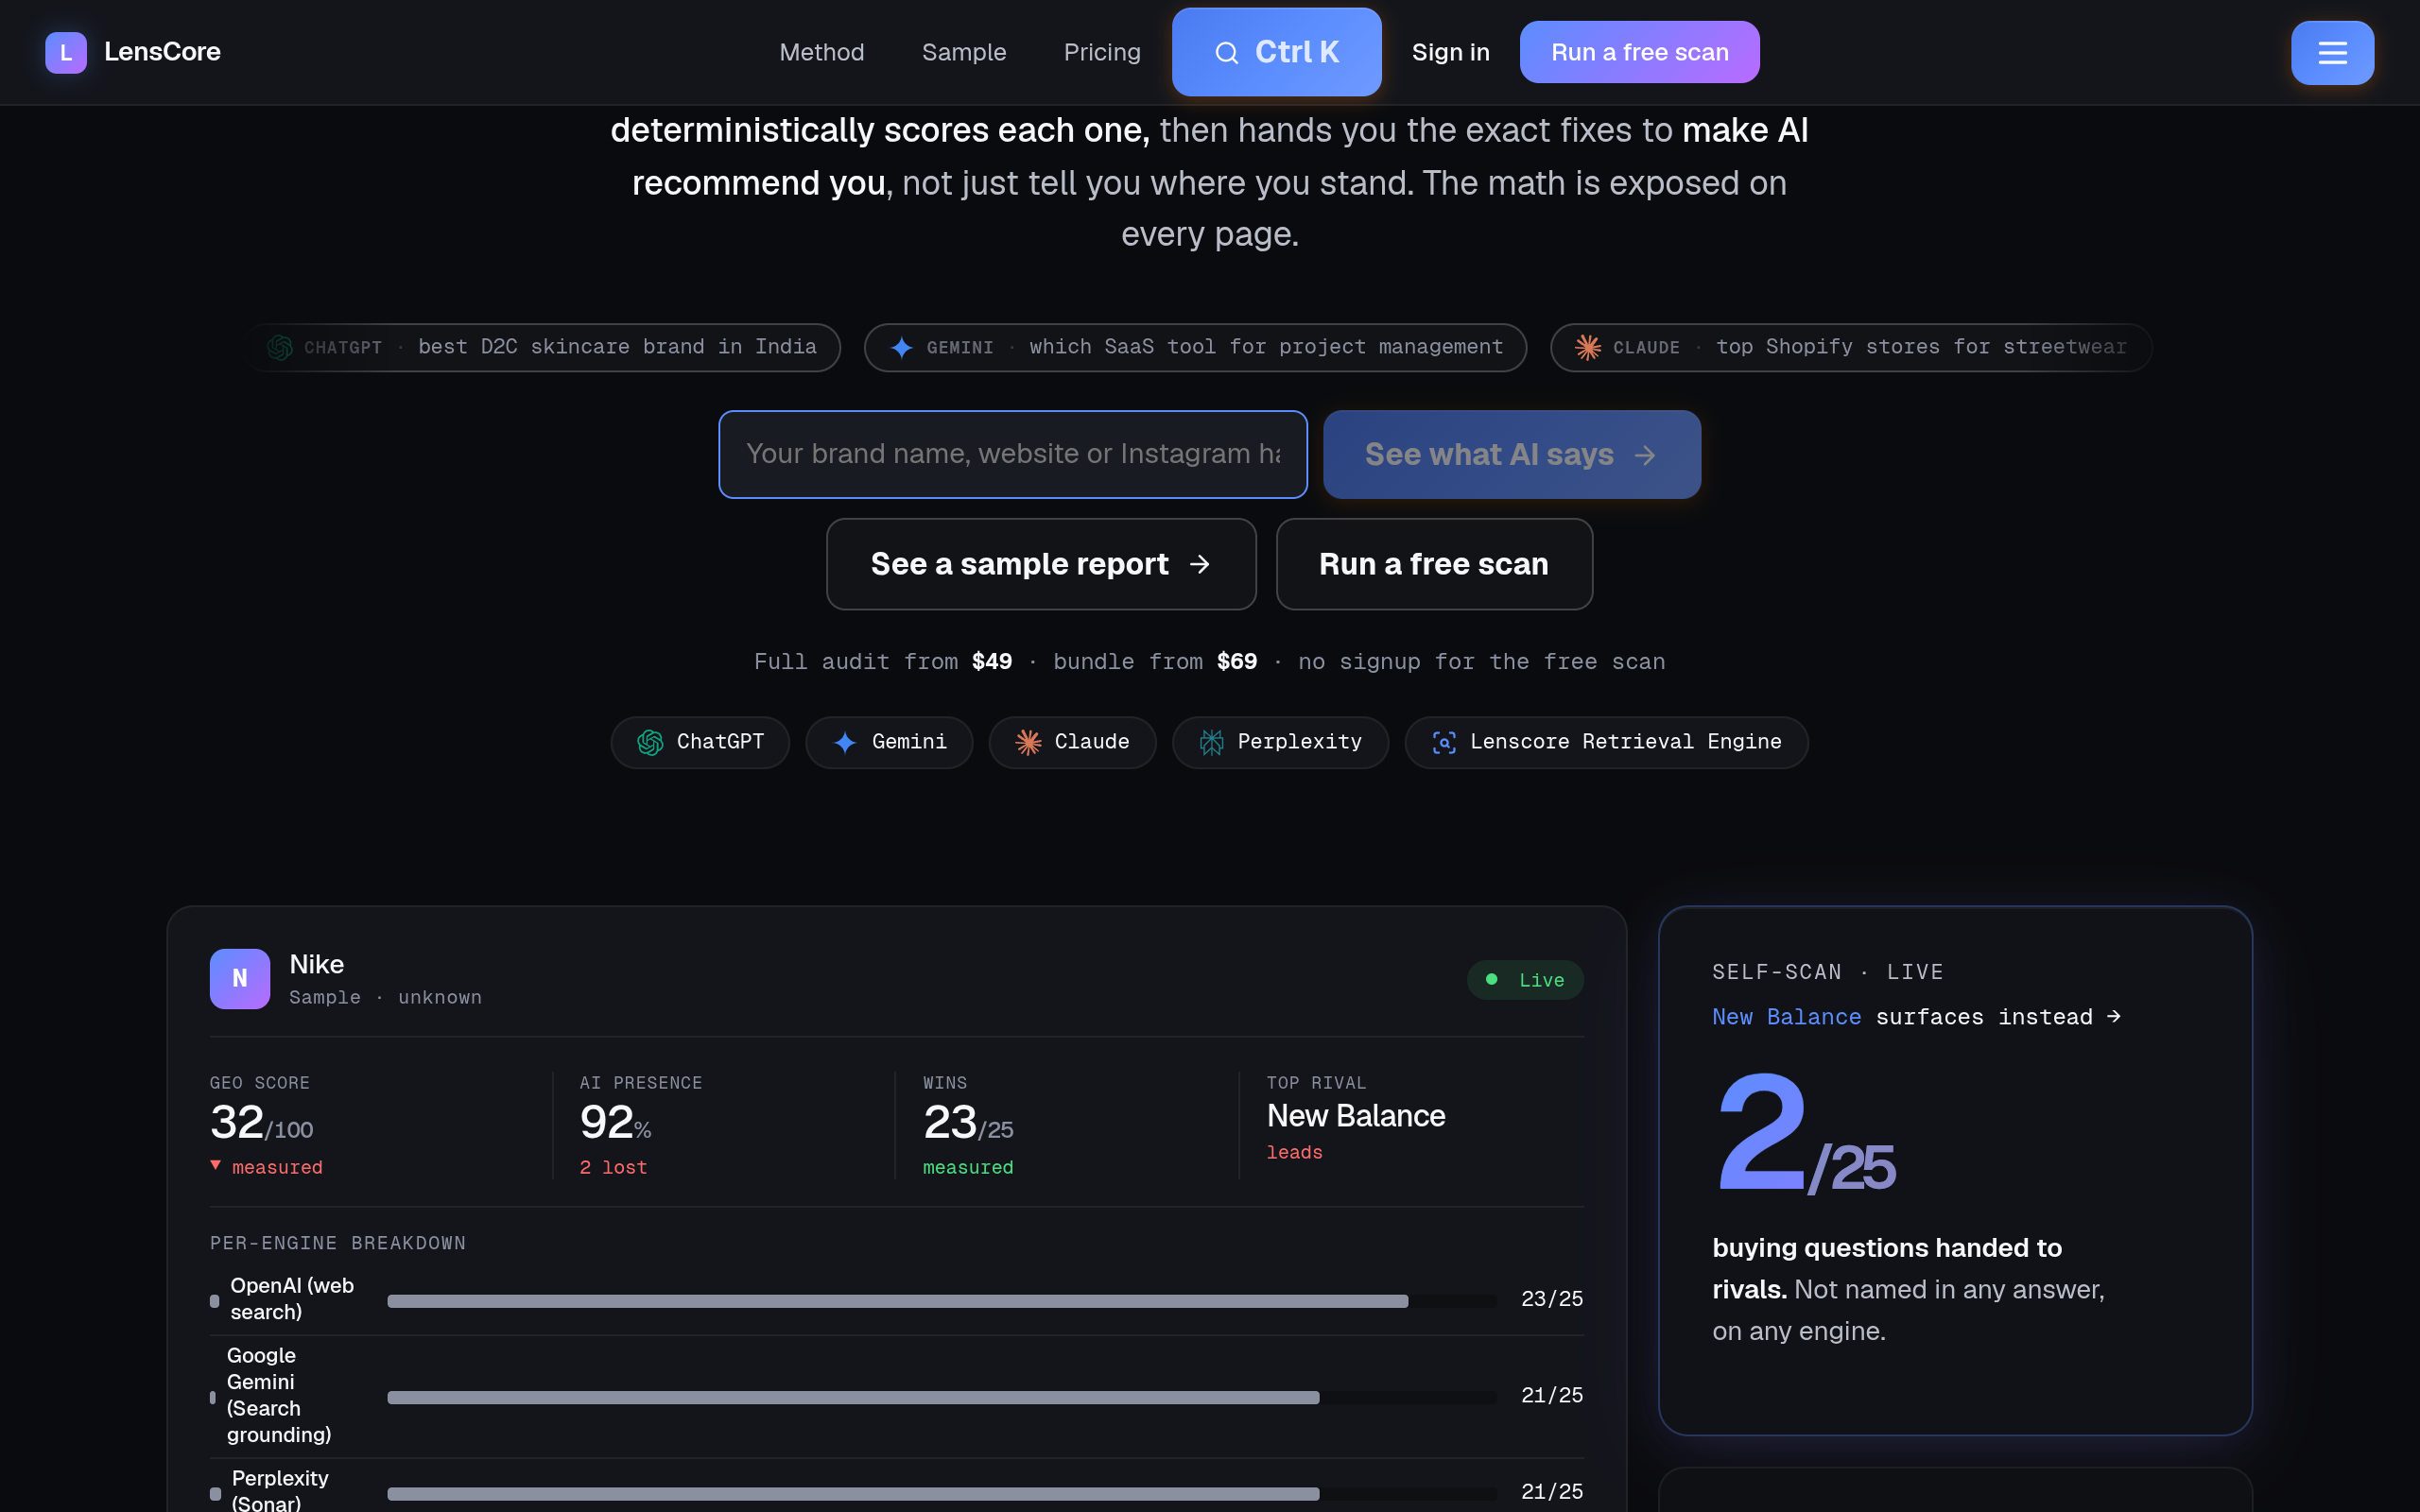2420x1512 pixels.
Task: Click the ChatGPT icon in the engine chips
Action: coord(650,742)
